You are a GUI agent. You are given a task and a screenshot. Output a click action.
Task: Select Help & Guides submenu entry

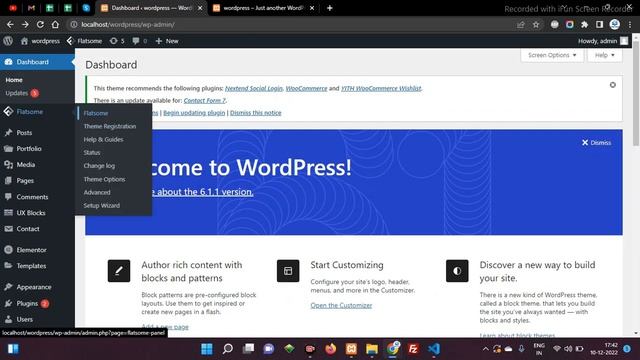coord(103,139)
